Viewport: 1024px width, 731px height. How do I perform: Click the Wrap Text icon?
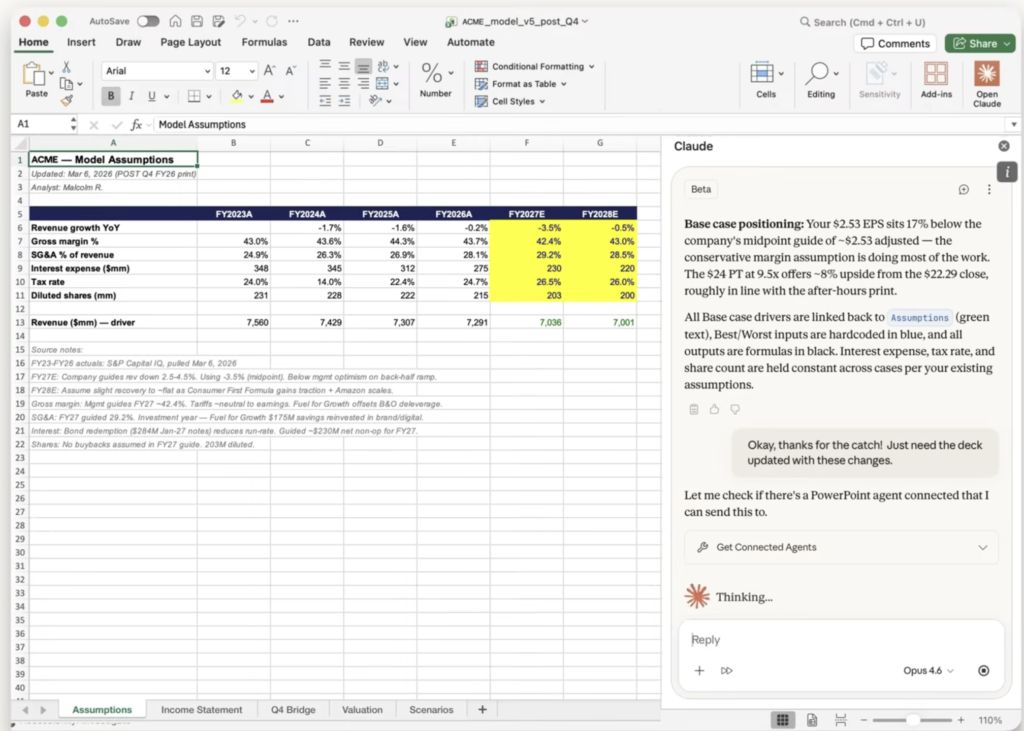(383, 66)
